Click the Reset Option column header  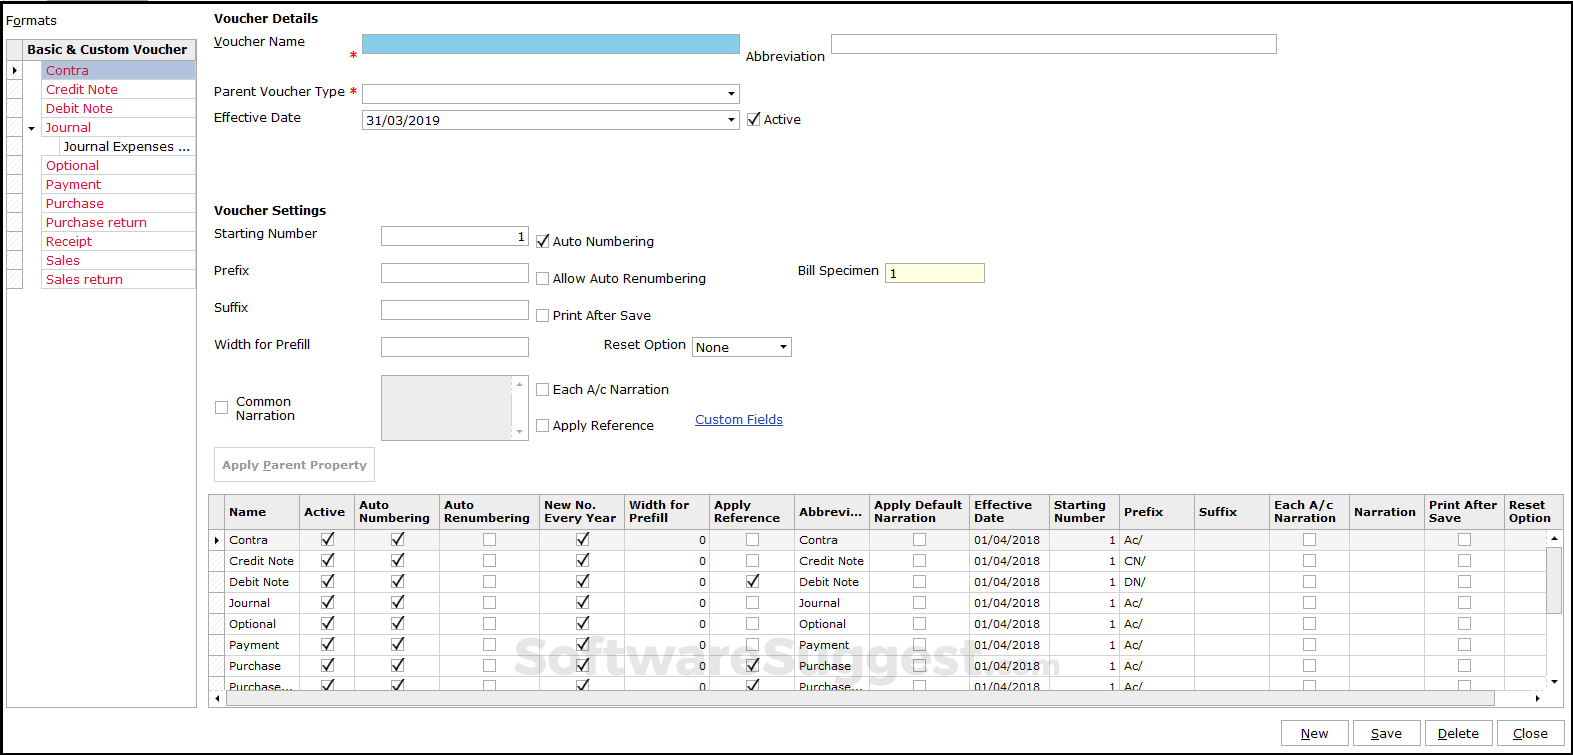(x=1533, y=511)
